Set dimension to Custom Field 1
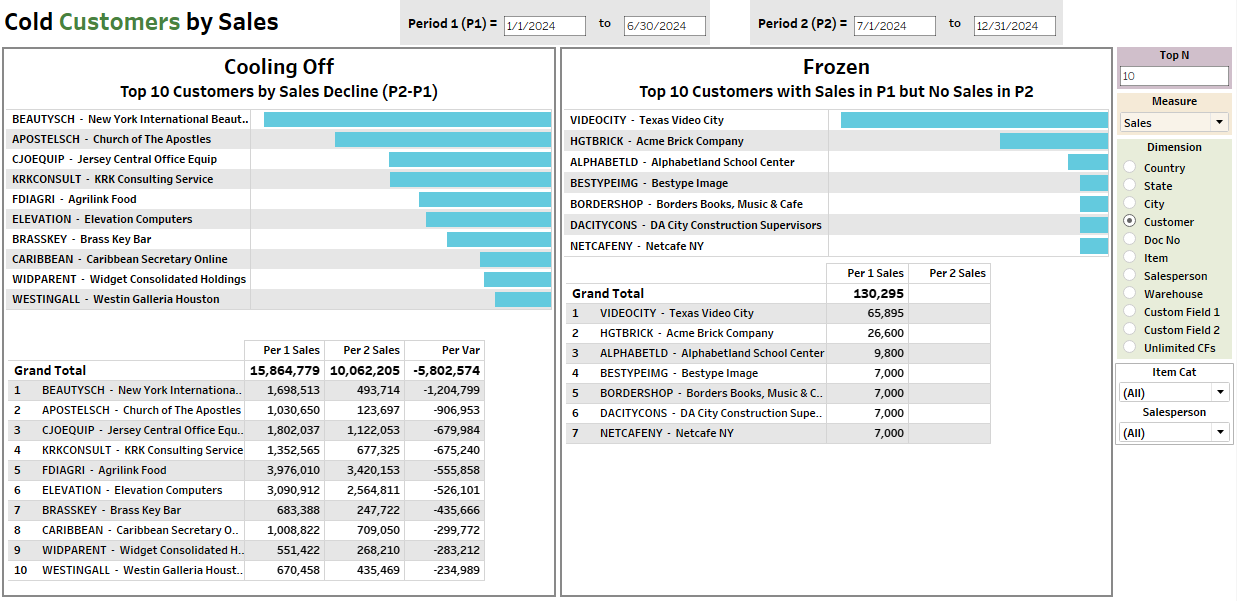The width and height of the screenshot is (1237, 601). 1130,312
